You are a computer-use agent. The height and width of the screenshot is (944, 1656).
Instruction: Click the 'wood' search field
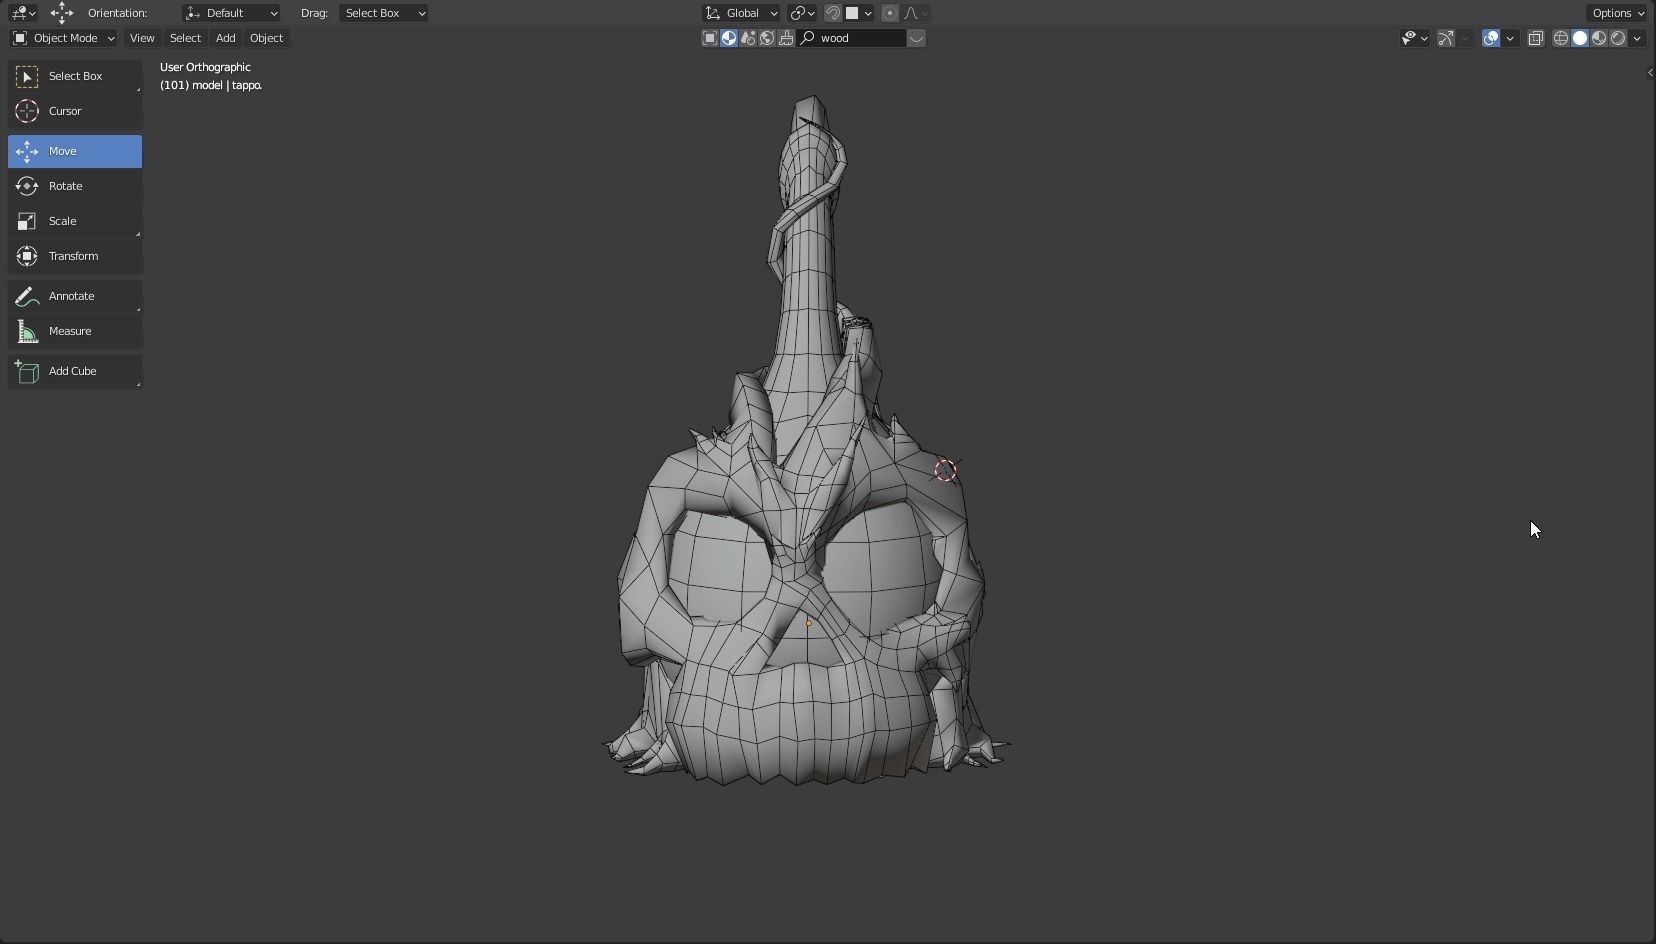[852, 38]
